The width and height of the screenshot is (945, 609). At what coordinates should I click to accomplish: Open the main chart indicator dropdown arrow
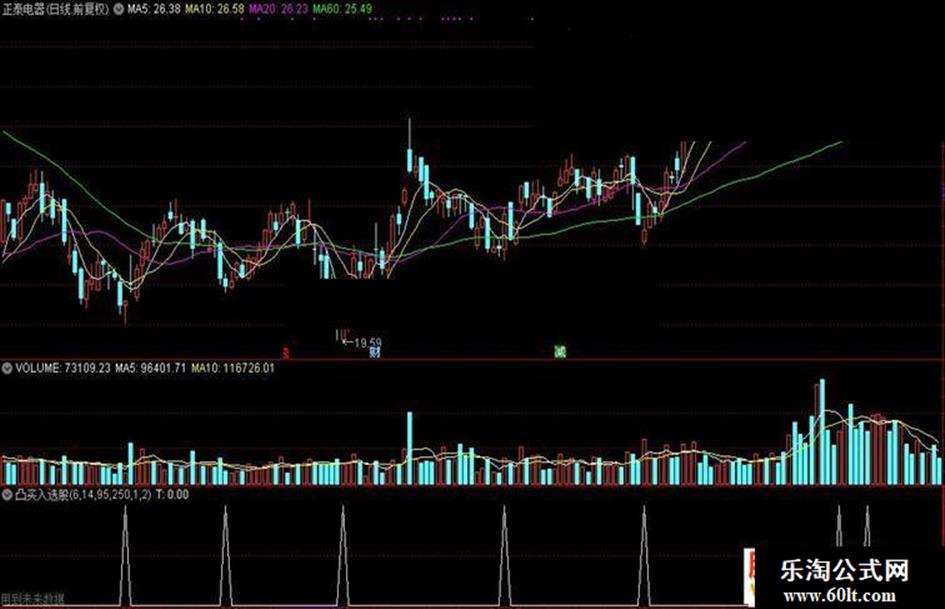[x=118, y=9]
